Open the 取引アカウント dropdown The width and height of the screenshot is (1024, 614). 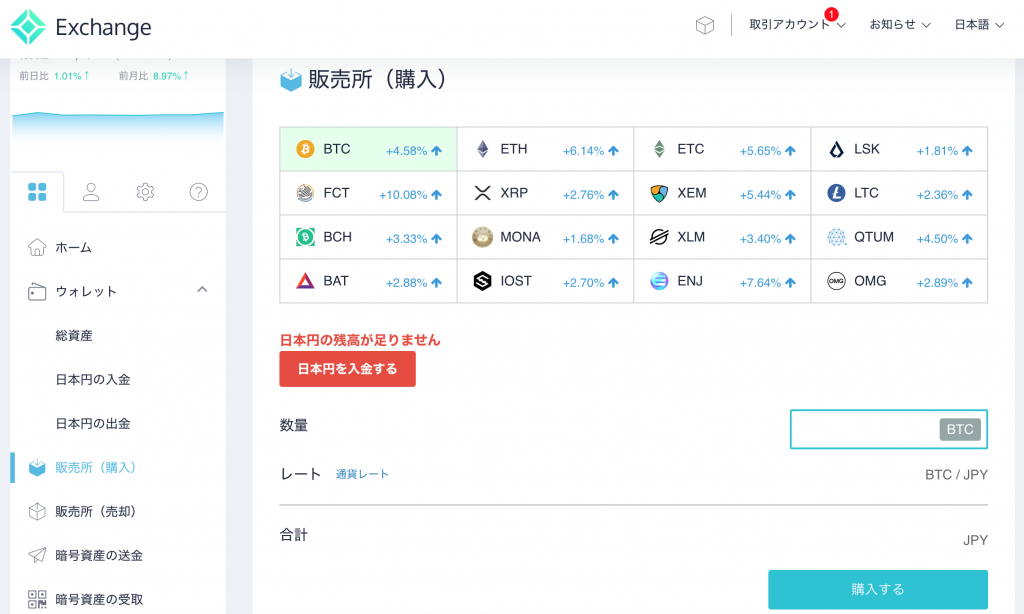[x=797, y=25]
